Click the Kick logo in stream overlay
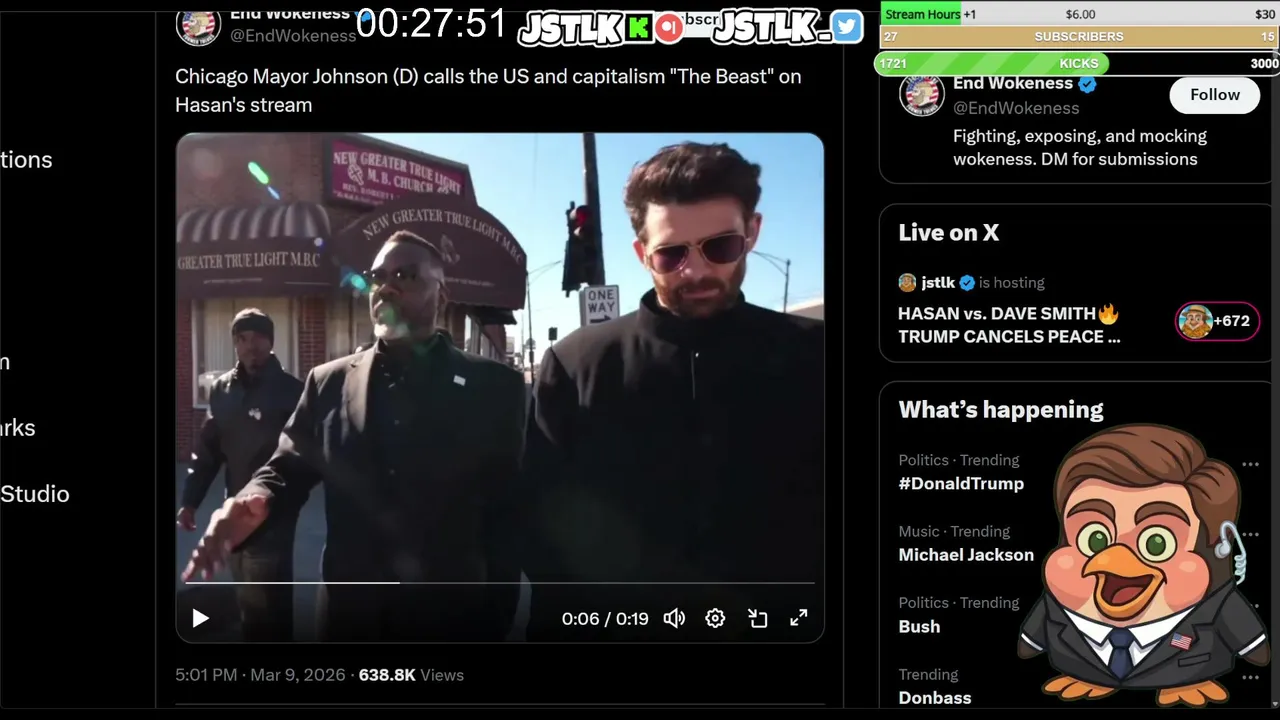This screenshot has width=1280, height=720. [x=638, y=28]
